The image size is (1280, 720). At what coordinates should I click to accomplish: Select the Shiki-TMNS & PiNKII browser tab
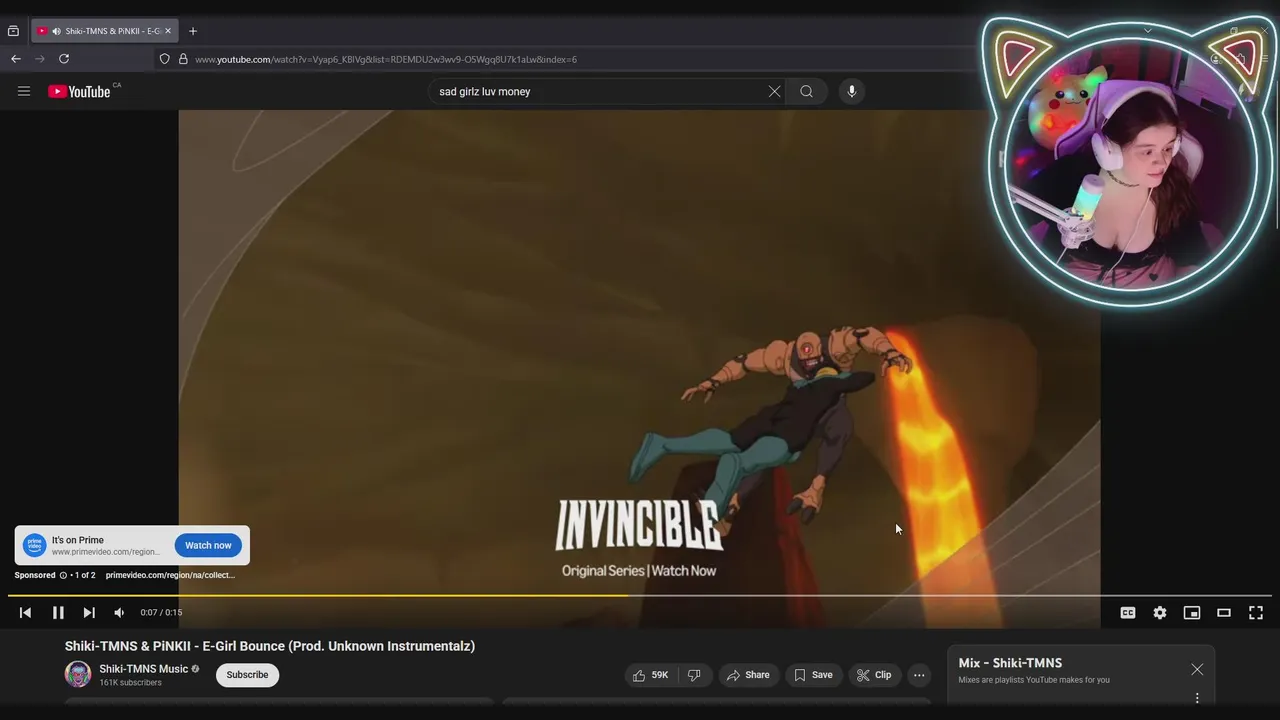click(104, 31)
